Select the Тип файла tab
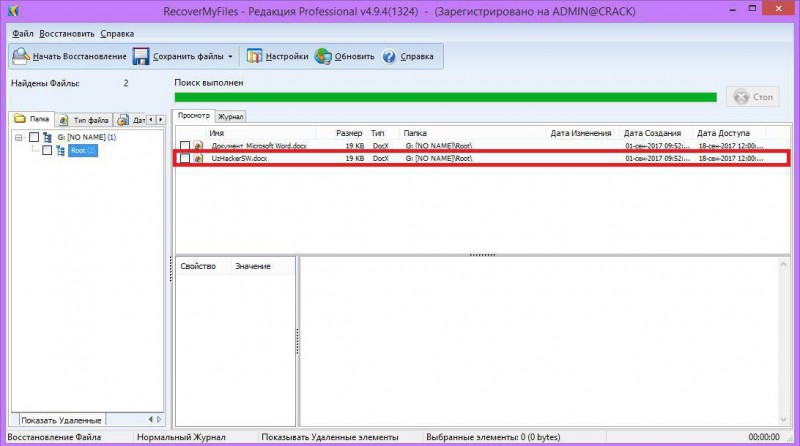The height and width of the screenshot is (446, 800). point(84,120)
